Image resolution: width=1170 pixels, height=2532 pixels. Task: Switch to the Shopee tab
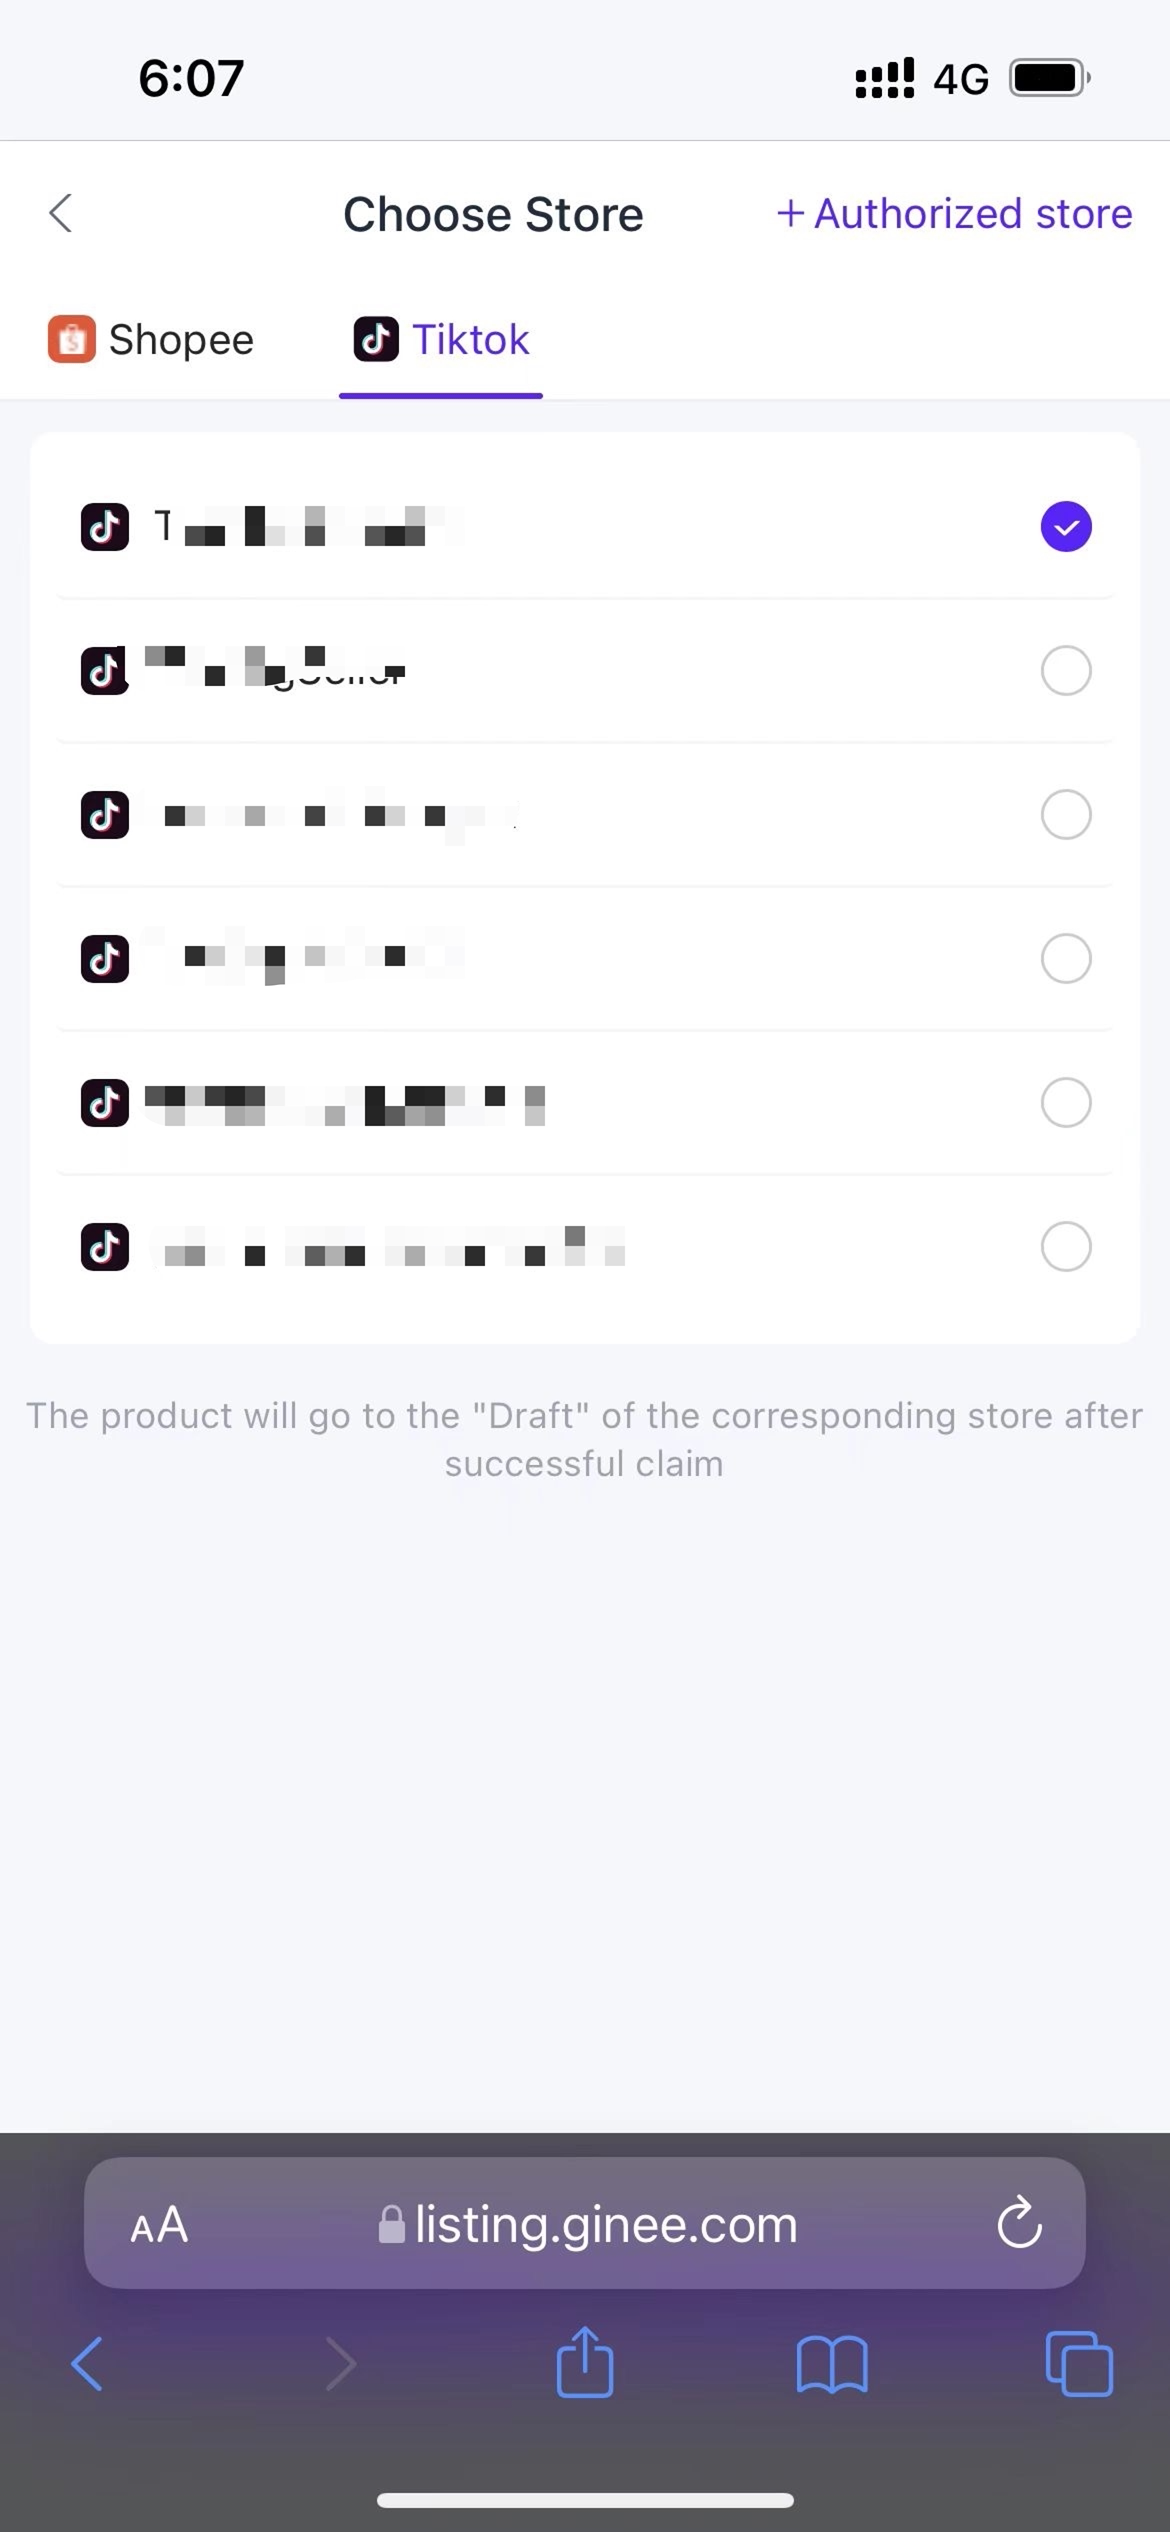151,340
